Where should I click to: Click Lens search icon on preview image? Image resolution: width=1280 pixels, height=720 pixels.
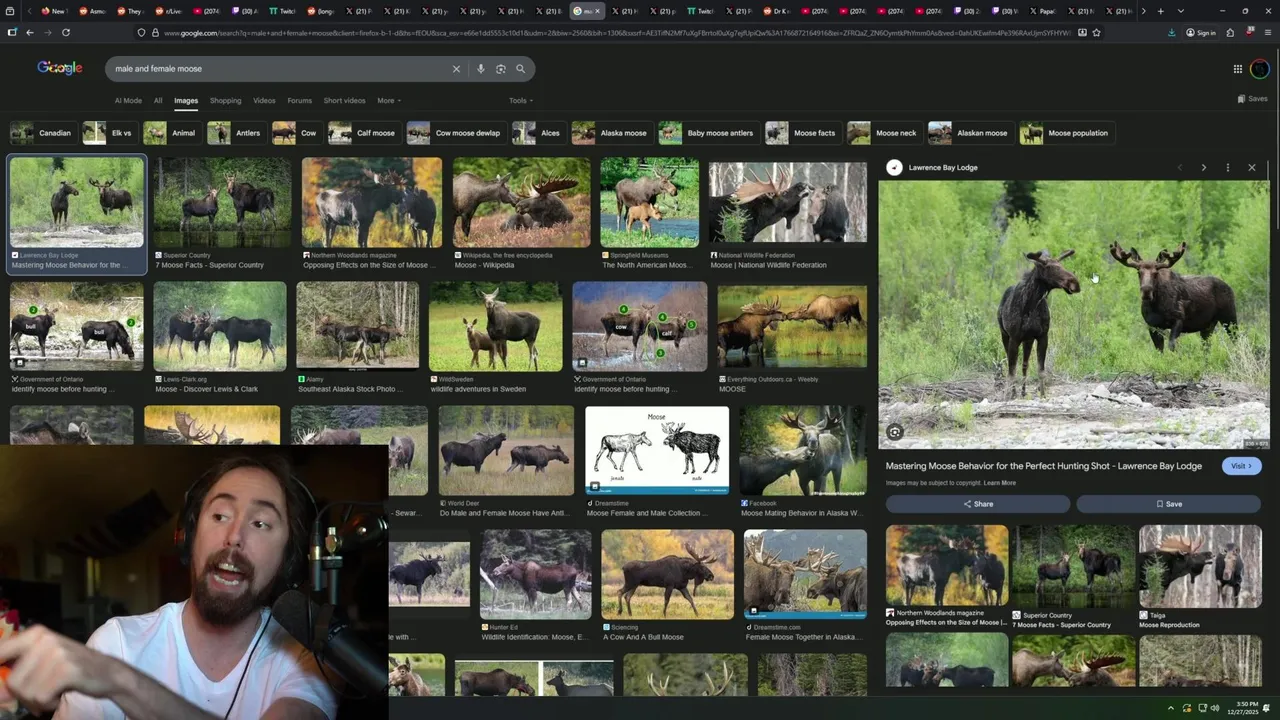point(895,433)
